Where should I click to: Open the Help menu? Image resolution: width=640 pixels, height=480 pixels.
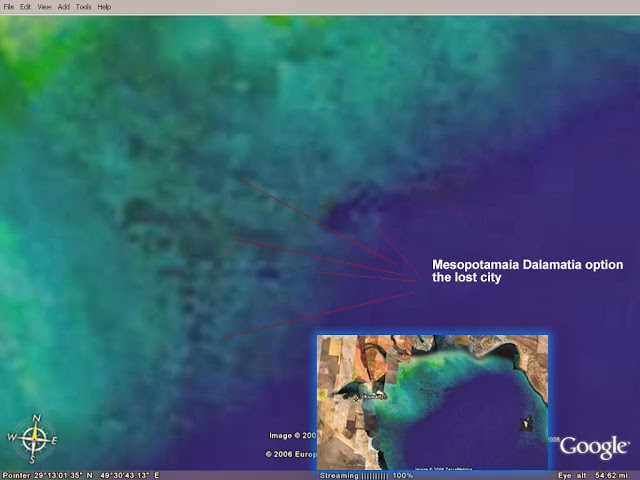(x=104, y=7)
